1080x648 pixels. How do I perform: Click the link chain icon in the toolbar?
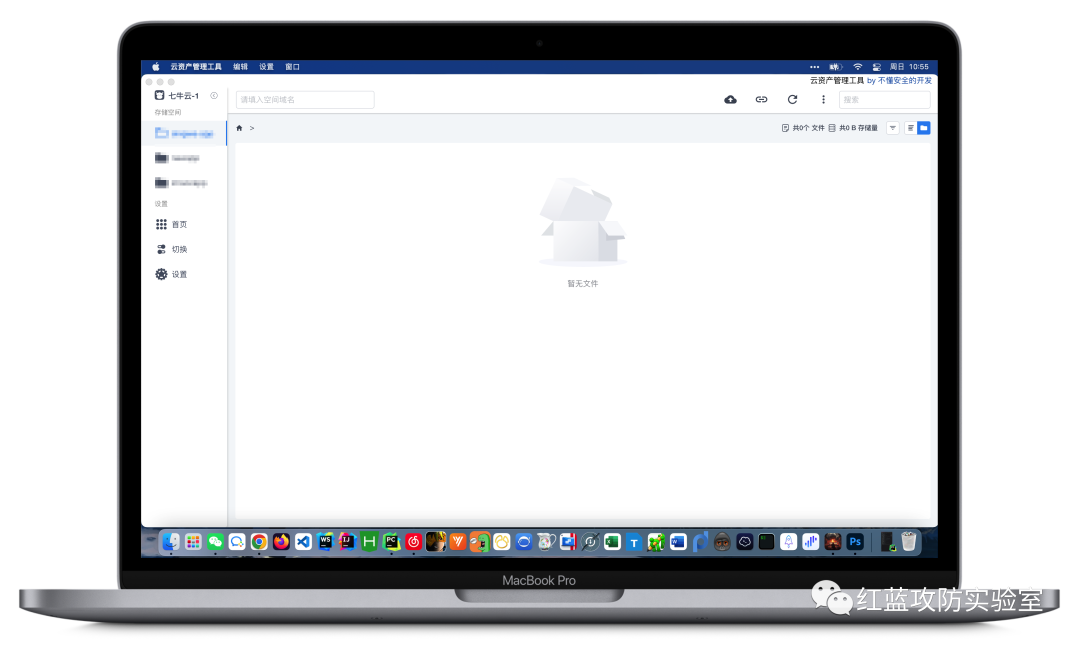point(761,100)
